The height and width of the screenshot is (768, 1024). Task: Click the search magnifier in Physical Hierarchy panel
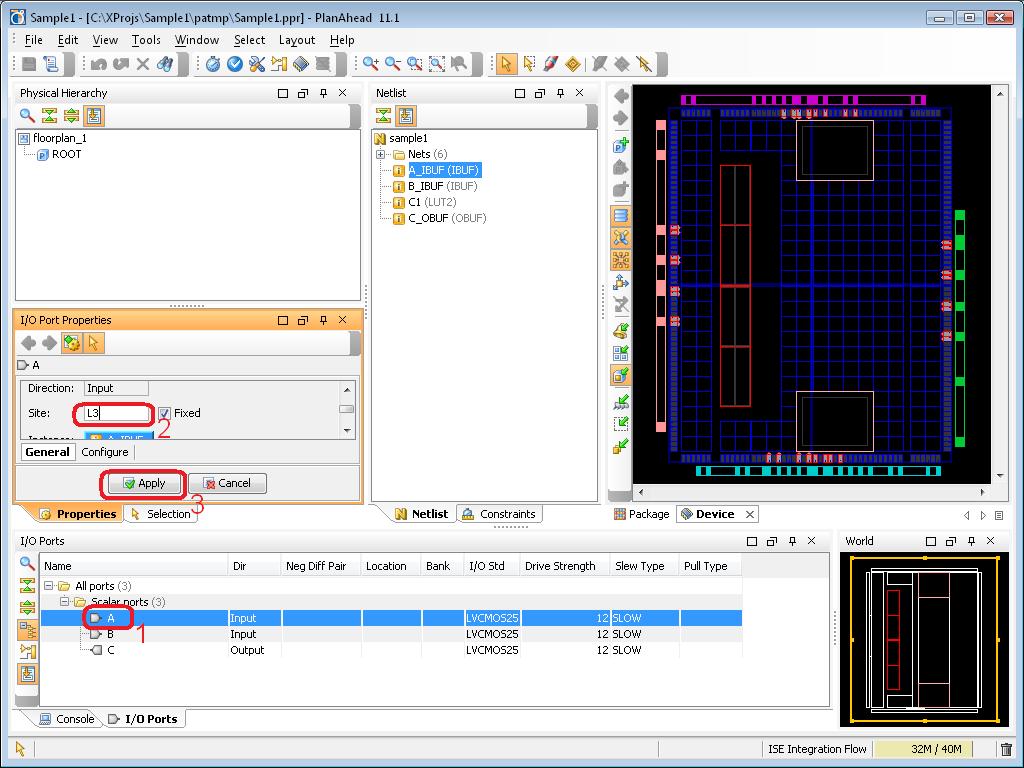pos(27,116)
